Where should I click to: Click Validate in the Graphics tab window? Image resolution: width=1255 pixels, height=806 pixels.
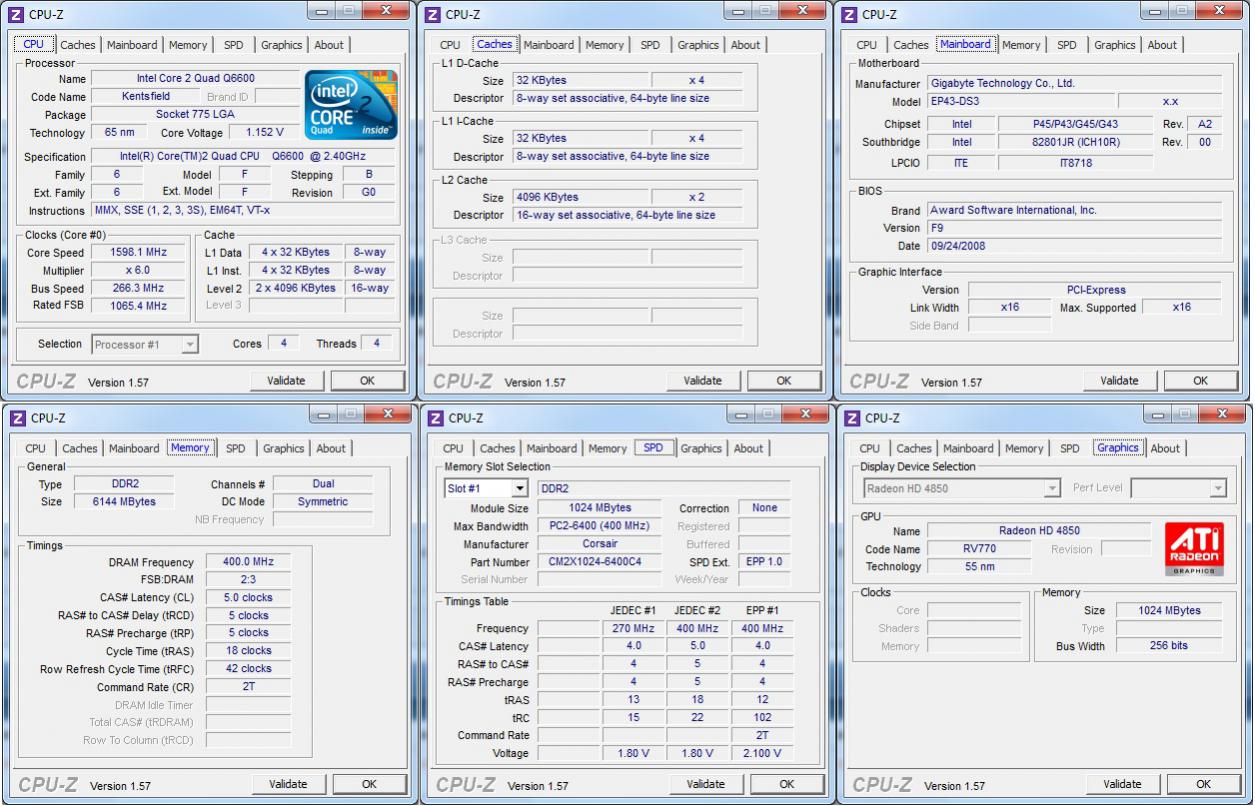1122,784
